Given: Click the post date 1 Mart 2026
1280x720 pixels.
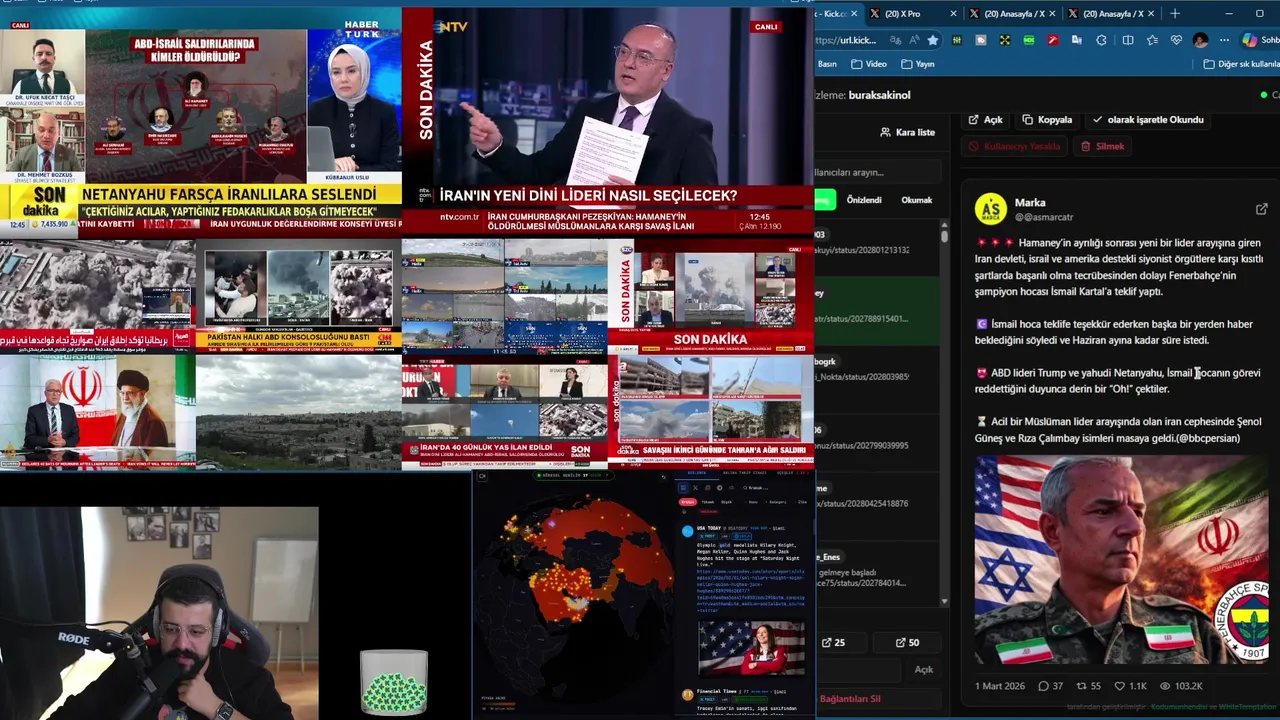Looking at the screenshot, I should (x=1000, y=686).
